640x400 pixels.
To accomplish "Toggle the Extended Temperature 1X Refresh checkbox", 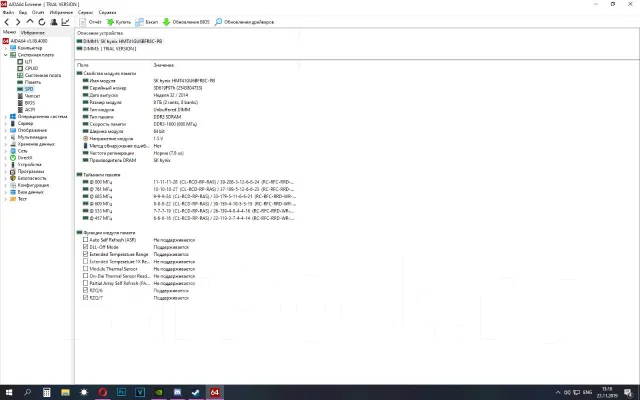I will (x=85, y=262).
